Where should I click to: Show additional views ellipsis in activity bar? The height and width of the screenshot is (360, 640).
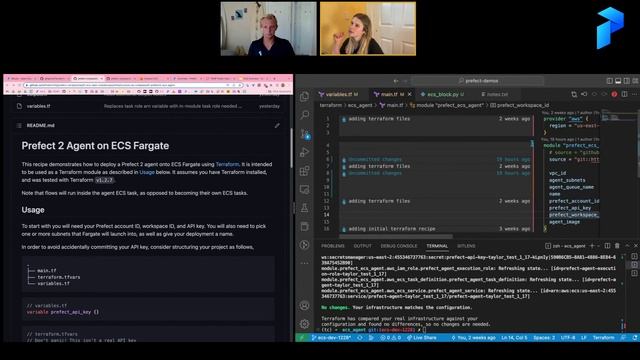304,263
